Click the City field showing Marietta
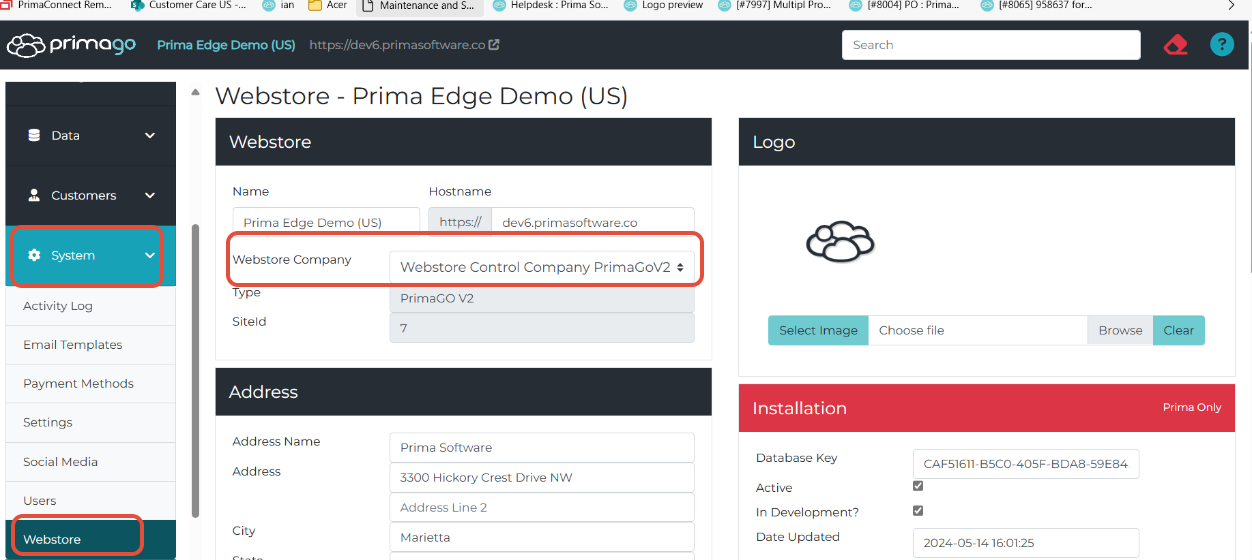This screenshot has width=1252, height=560. (542, 537)
